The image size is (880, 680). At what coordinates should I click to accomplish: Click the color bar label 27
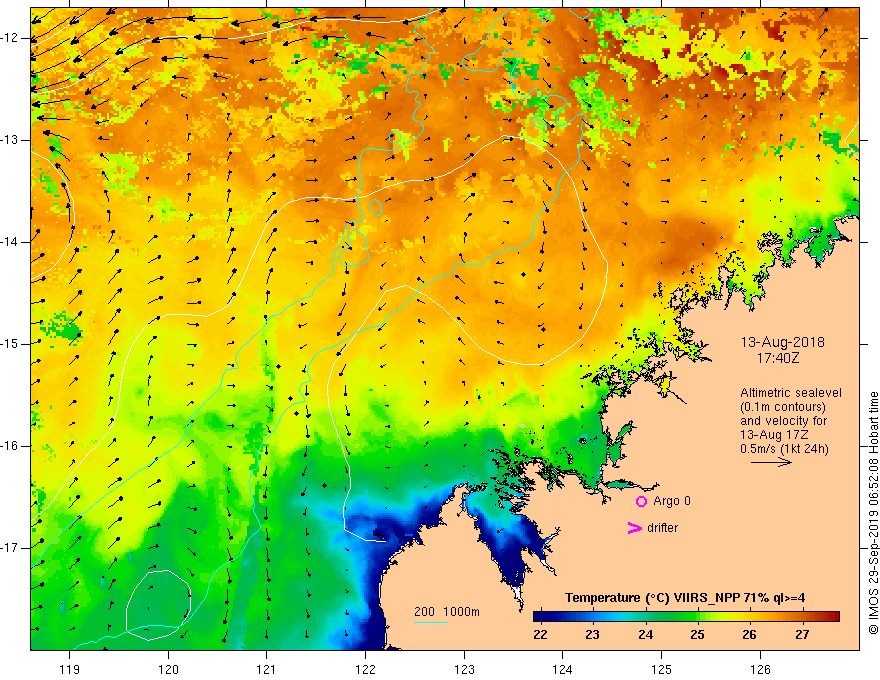802,635
